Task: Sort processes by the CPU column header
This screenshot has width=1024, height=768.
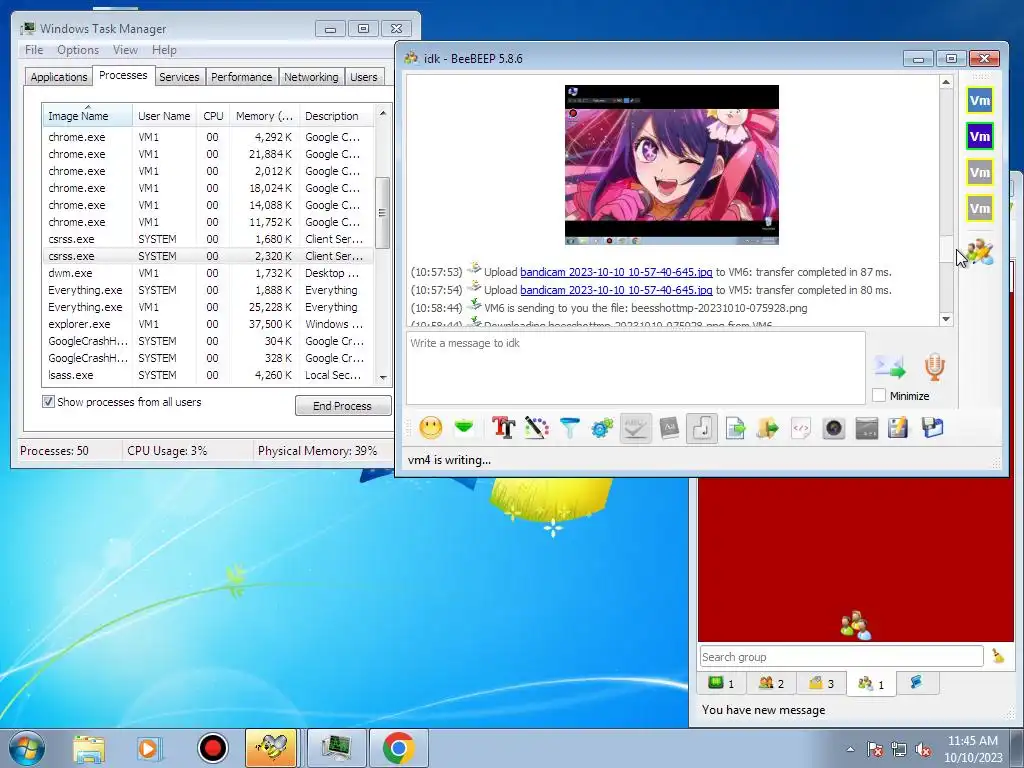Action: tap(213, 116)
